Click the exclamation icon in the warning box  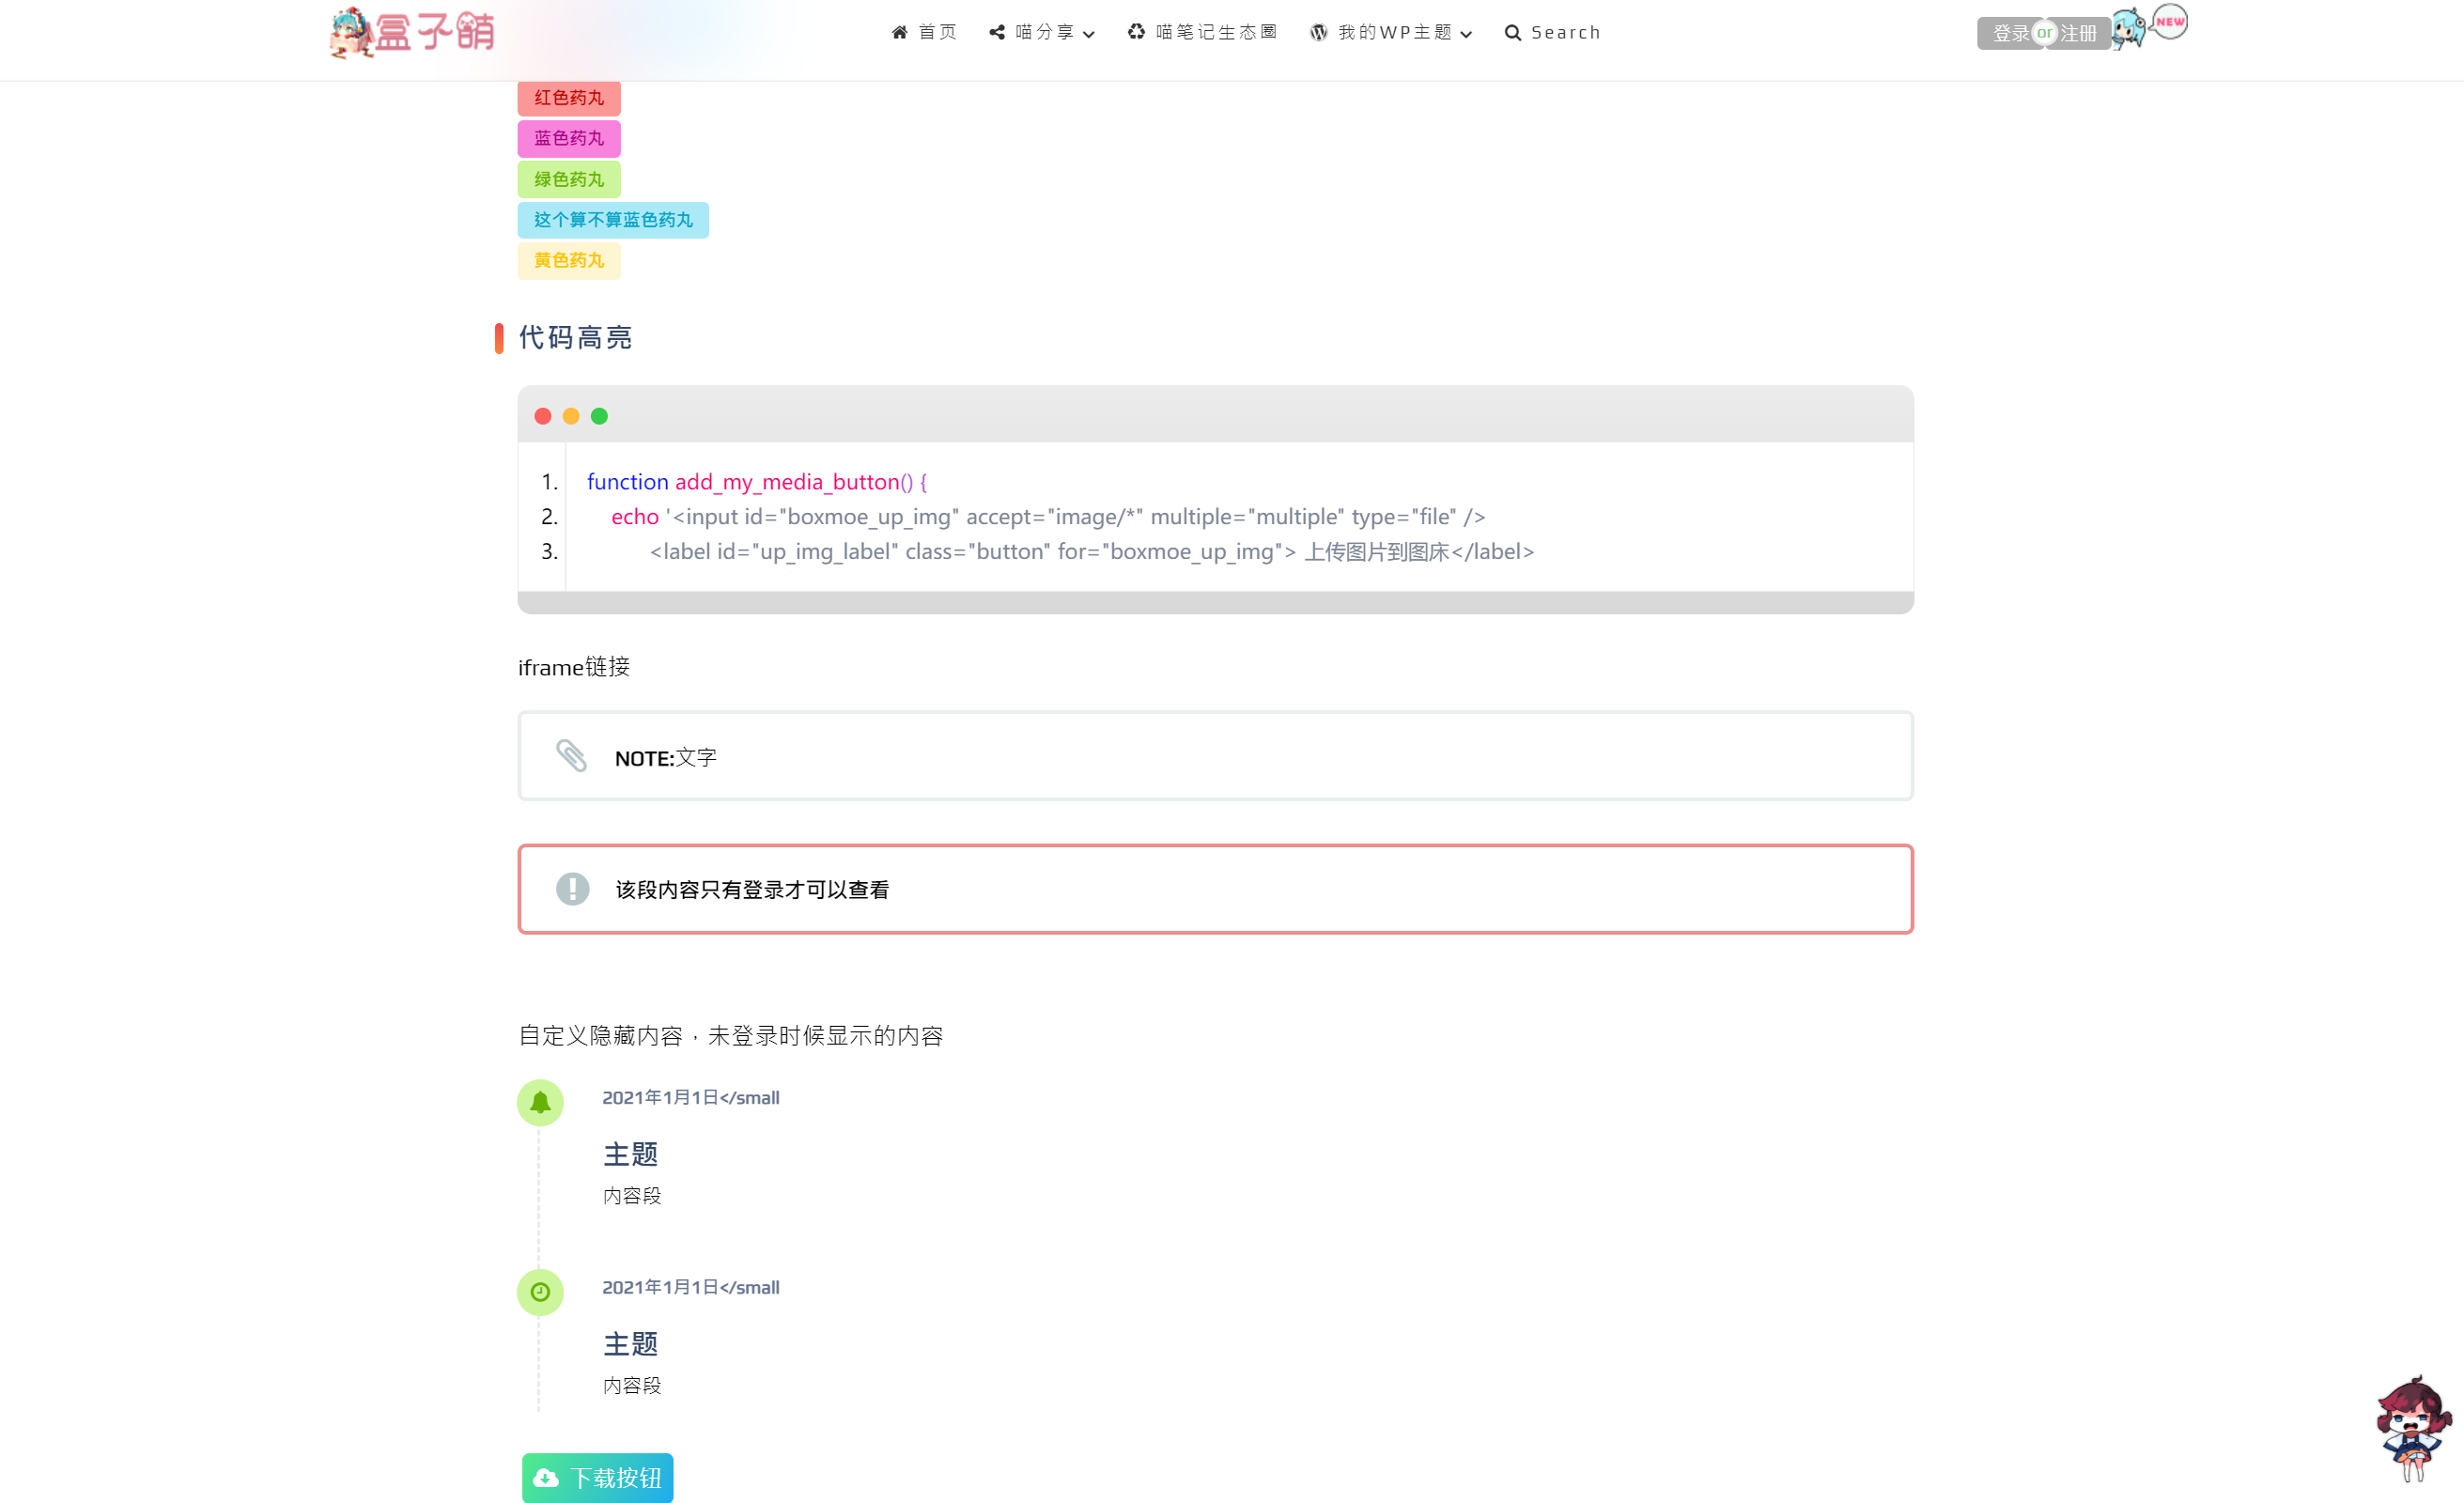(572, 889)
